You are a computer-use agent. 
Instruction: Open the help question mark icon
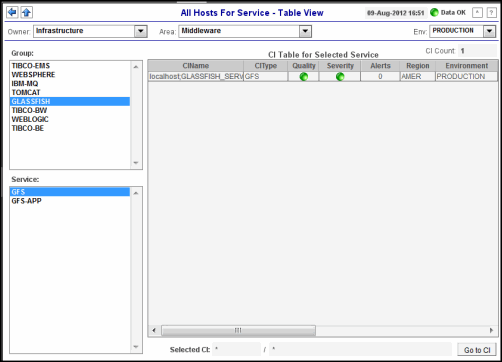(491, 13)
